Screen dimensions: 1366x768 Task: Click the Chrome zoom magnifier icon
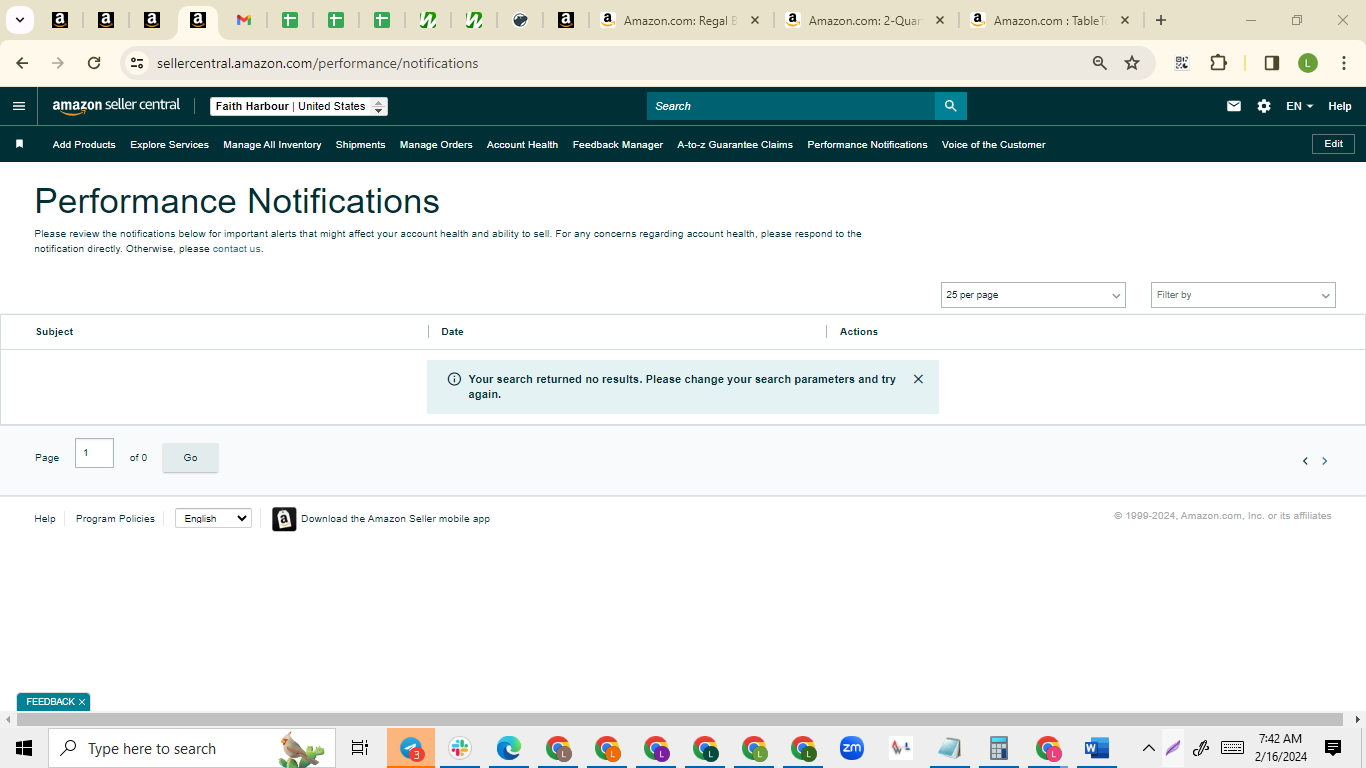[1100, 63]
